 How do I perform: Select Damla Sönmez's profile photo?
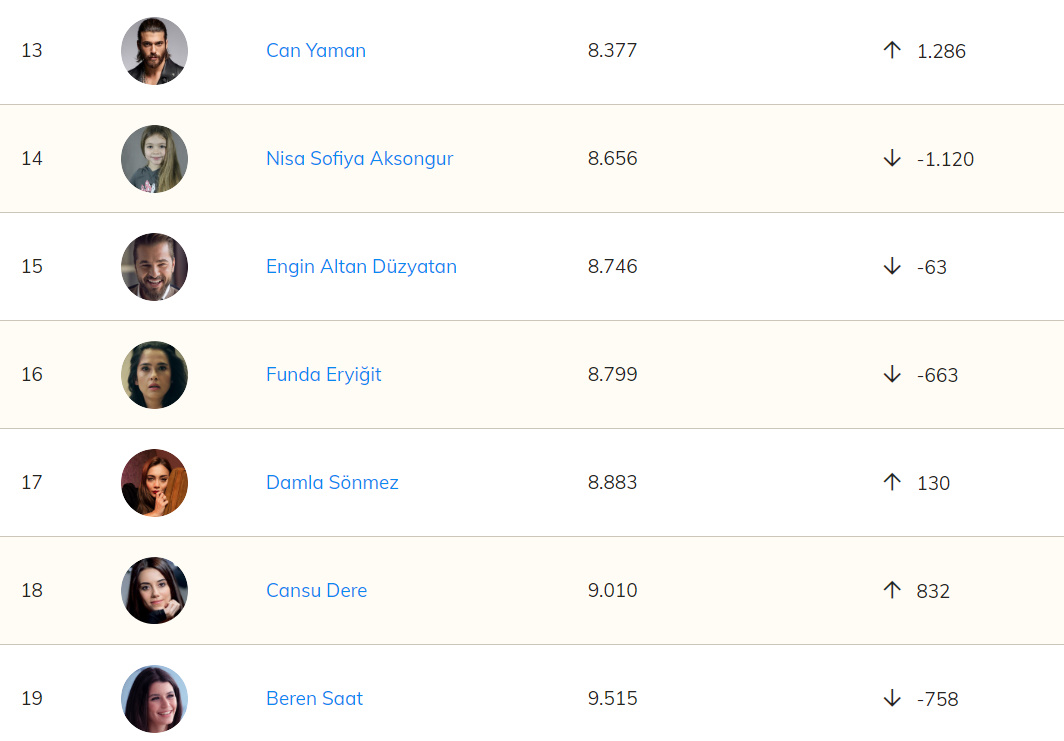click(x=154, y=483)
